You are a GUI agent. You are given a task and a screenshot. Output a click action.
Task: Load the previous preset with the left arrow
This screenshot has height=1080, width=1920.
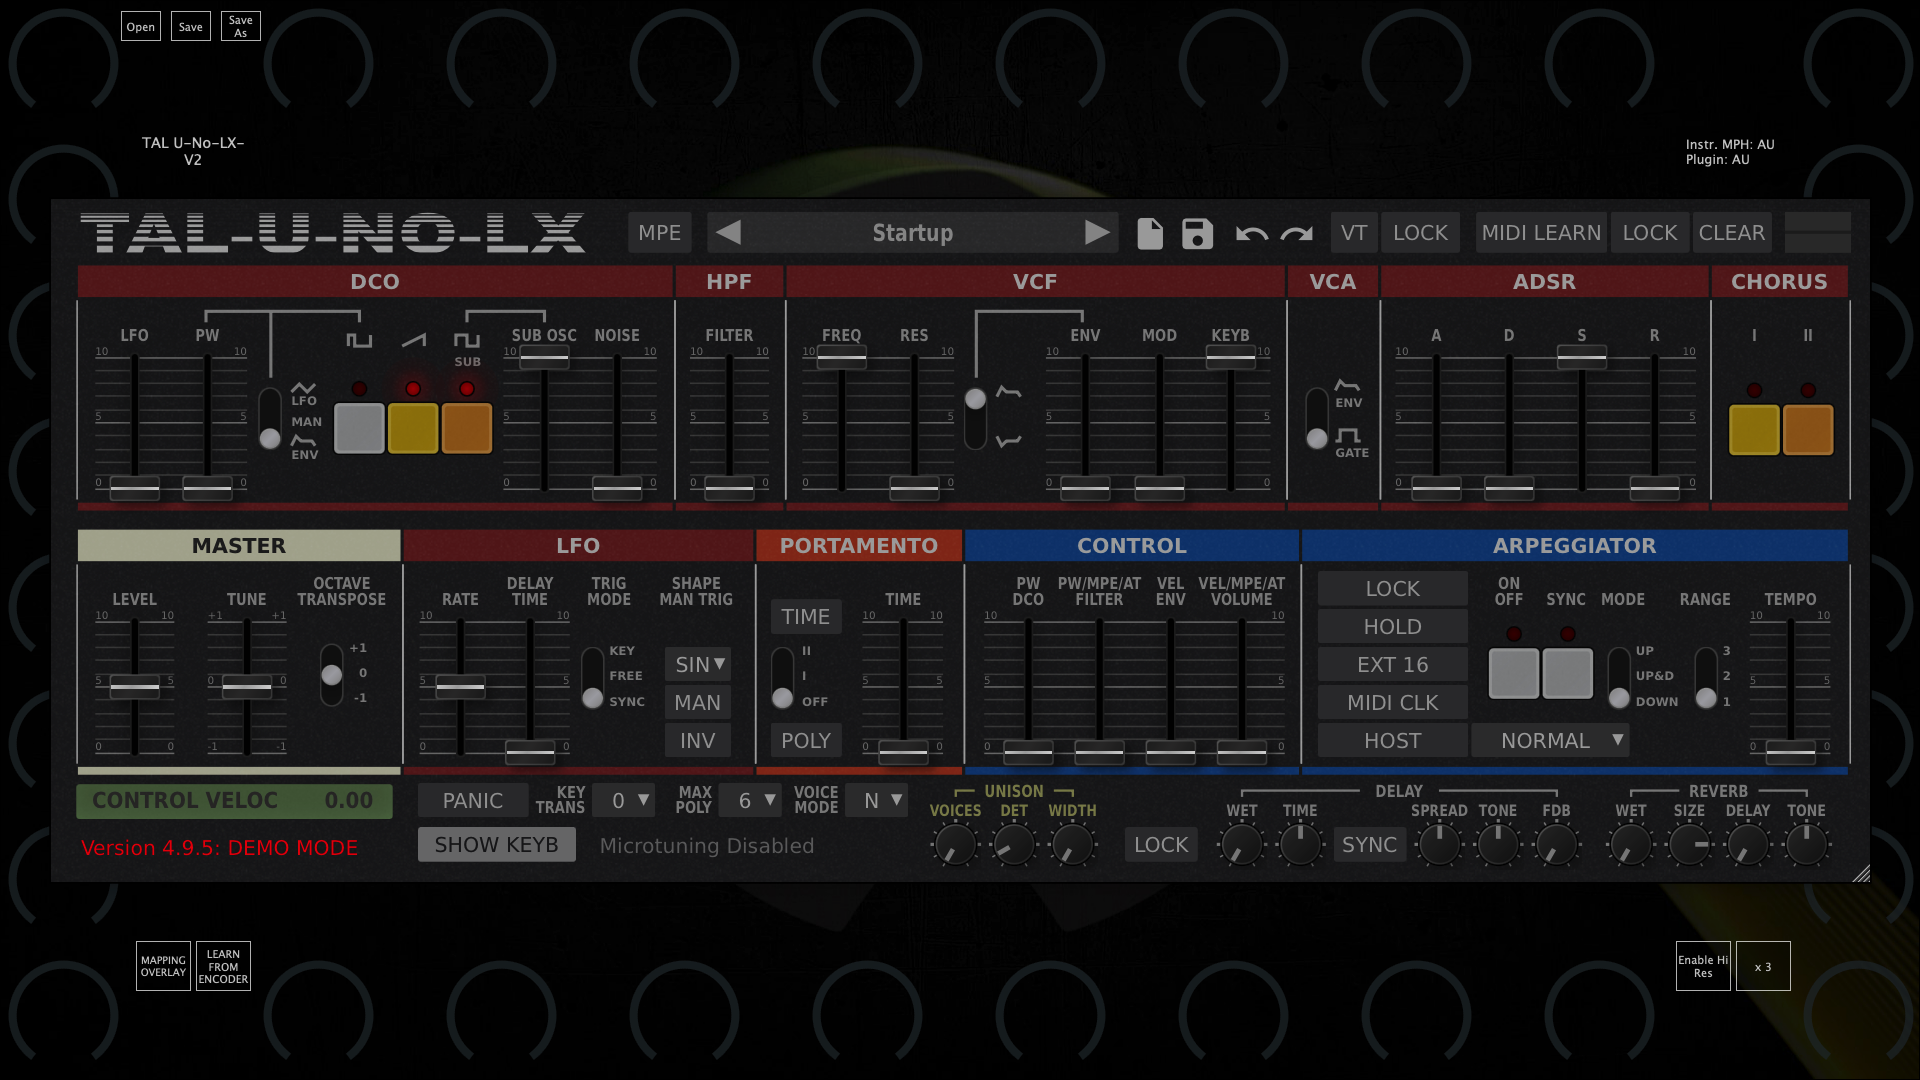point(729,233)
